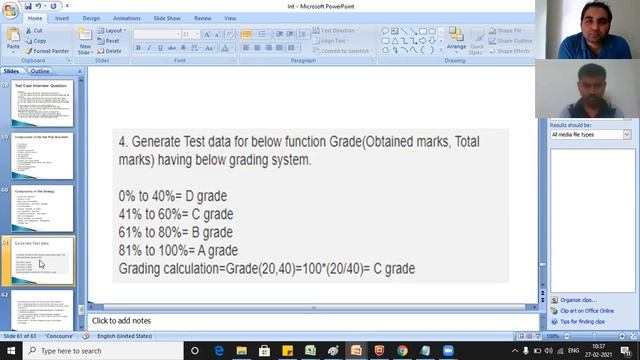Image resolution: width=640 pixels, height=360 pixels.
Task: Open Shape Outline color options
Action: click(x=510, y=41)
